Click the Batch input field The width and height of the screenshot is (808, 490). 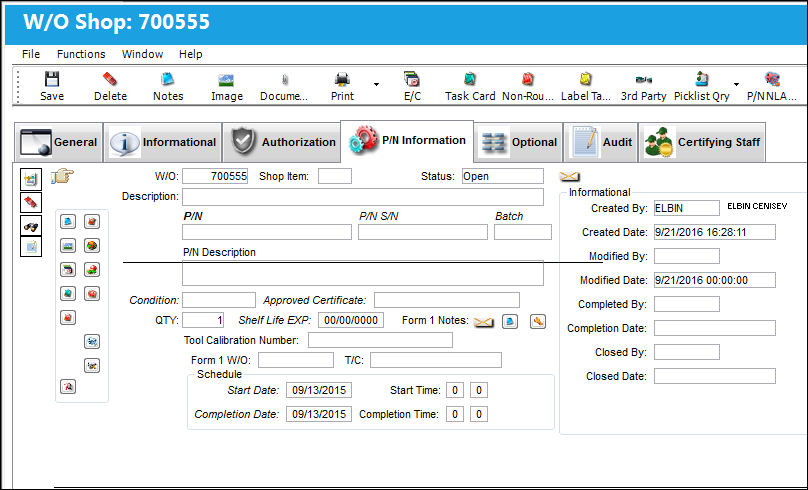click(x=523, y=232)
